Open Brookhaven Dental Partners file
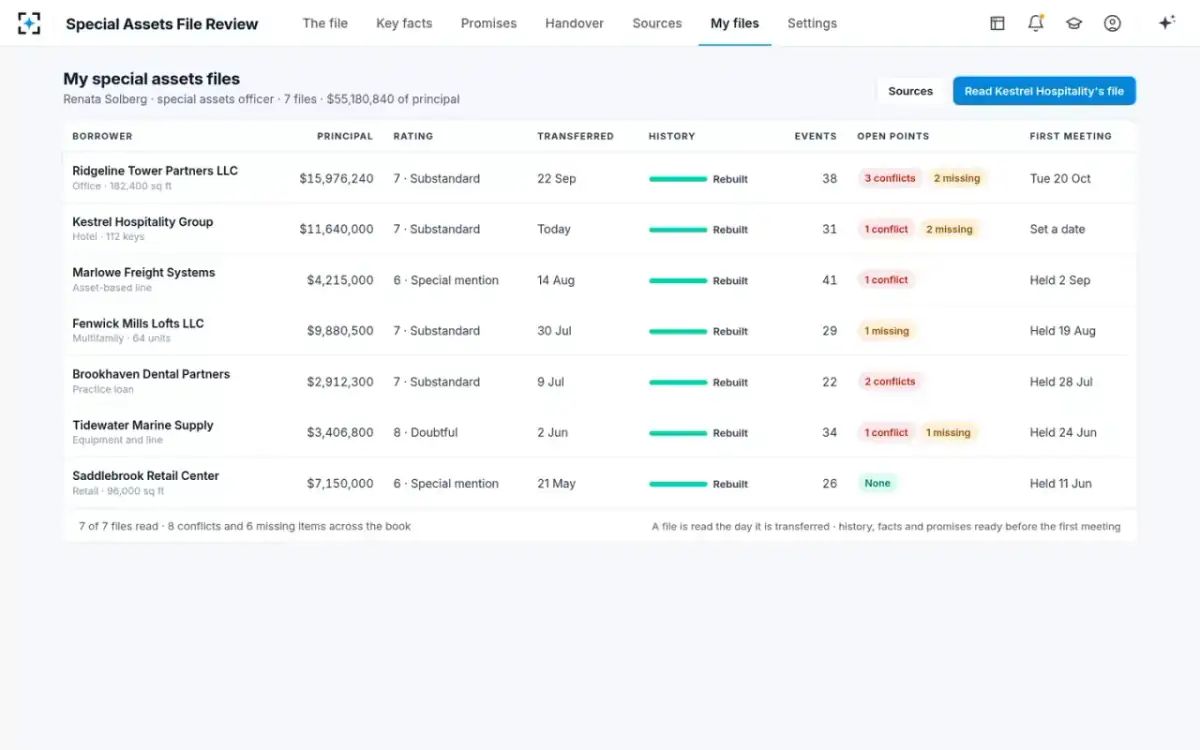Image resolution: width=1200 pixels, height=750 pixels. (x=151, y=374)
